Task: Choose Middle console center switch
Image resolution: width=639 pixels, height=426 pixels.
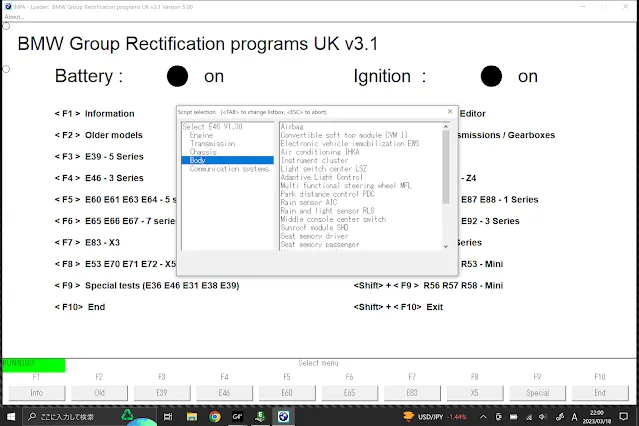Action: (333, 219)
